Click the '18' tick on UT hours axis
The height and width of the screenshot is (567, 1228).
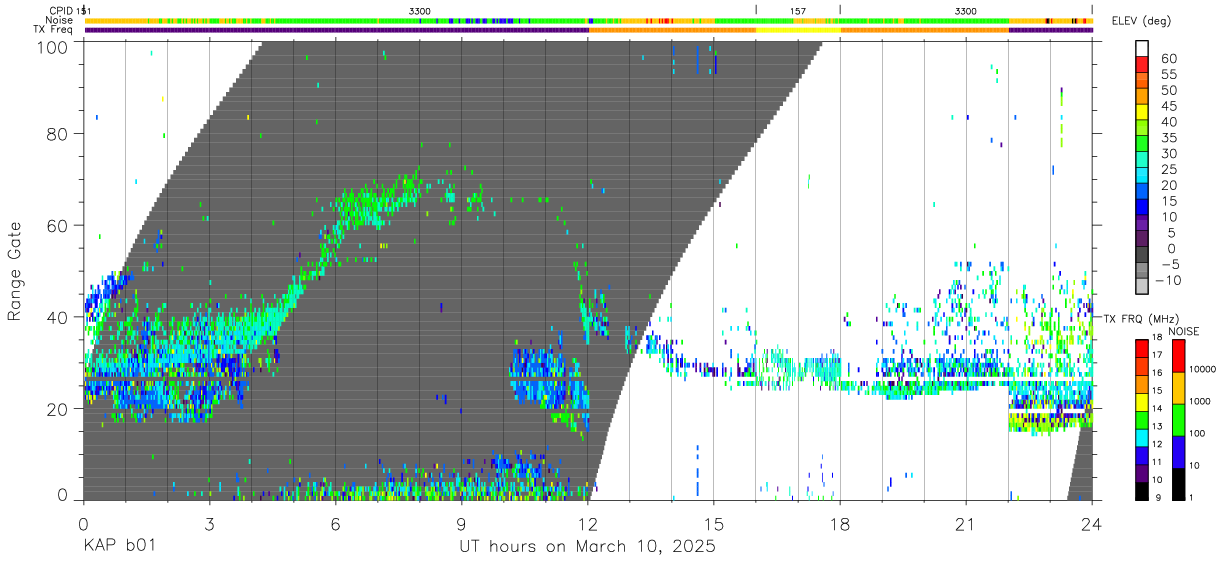click(x=840, y=524)
